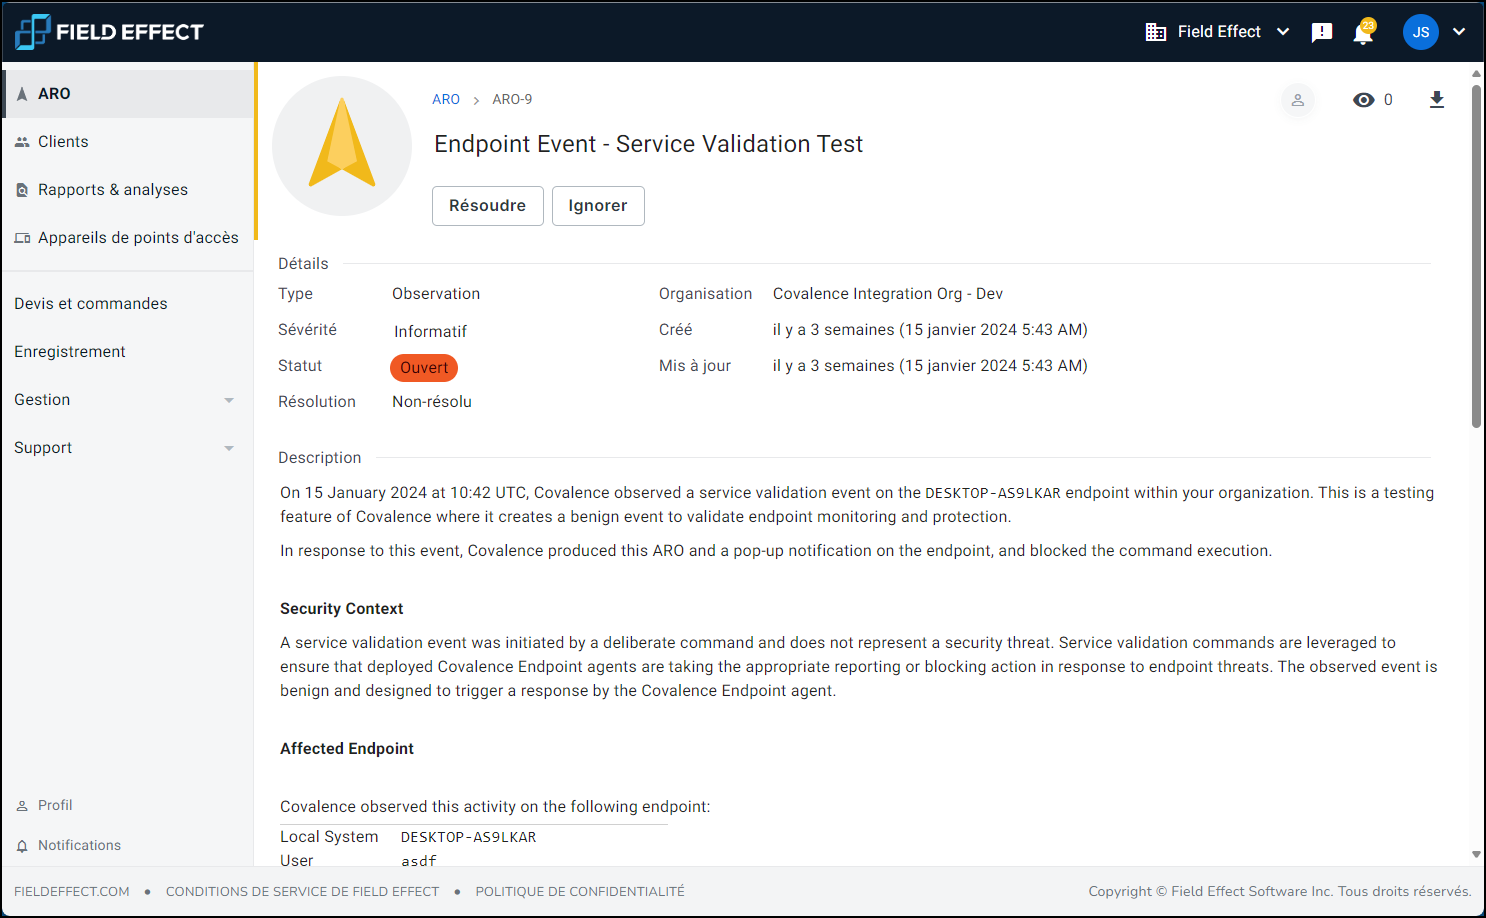Click the assign user icon
1486x918 pixels.
click(x=1298, y=100)
